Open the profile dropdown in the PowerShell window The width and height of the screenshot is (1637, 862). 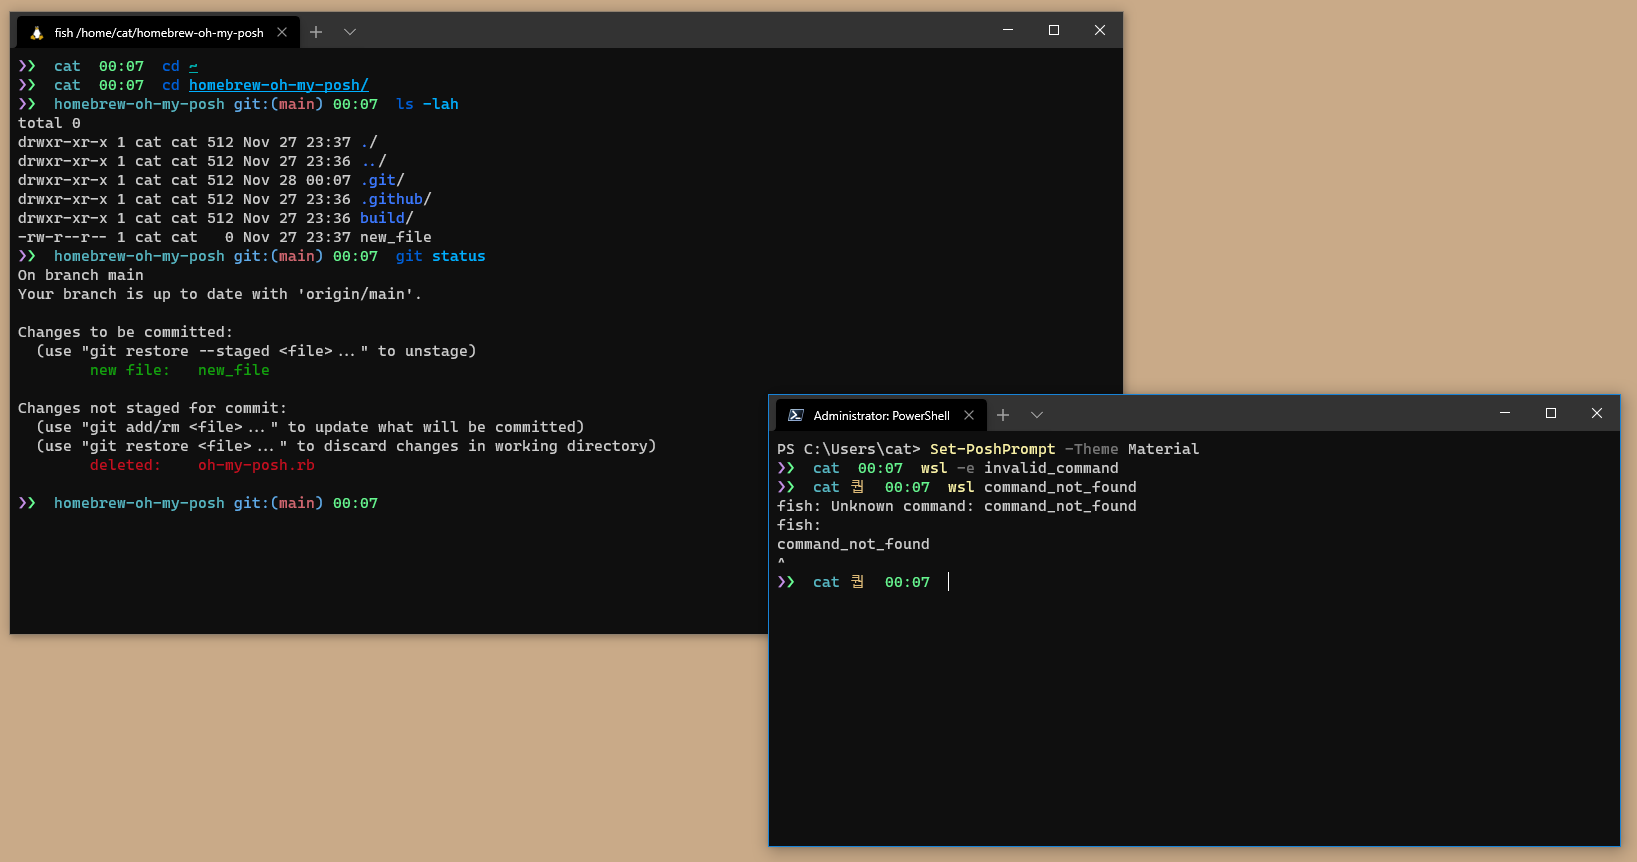pyautogui.click(x=1037, y=415)
